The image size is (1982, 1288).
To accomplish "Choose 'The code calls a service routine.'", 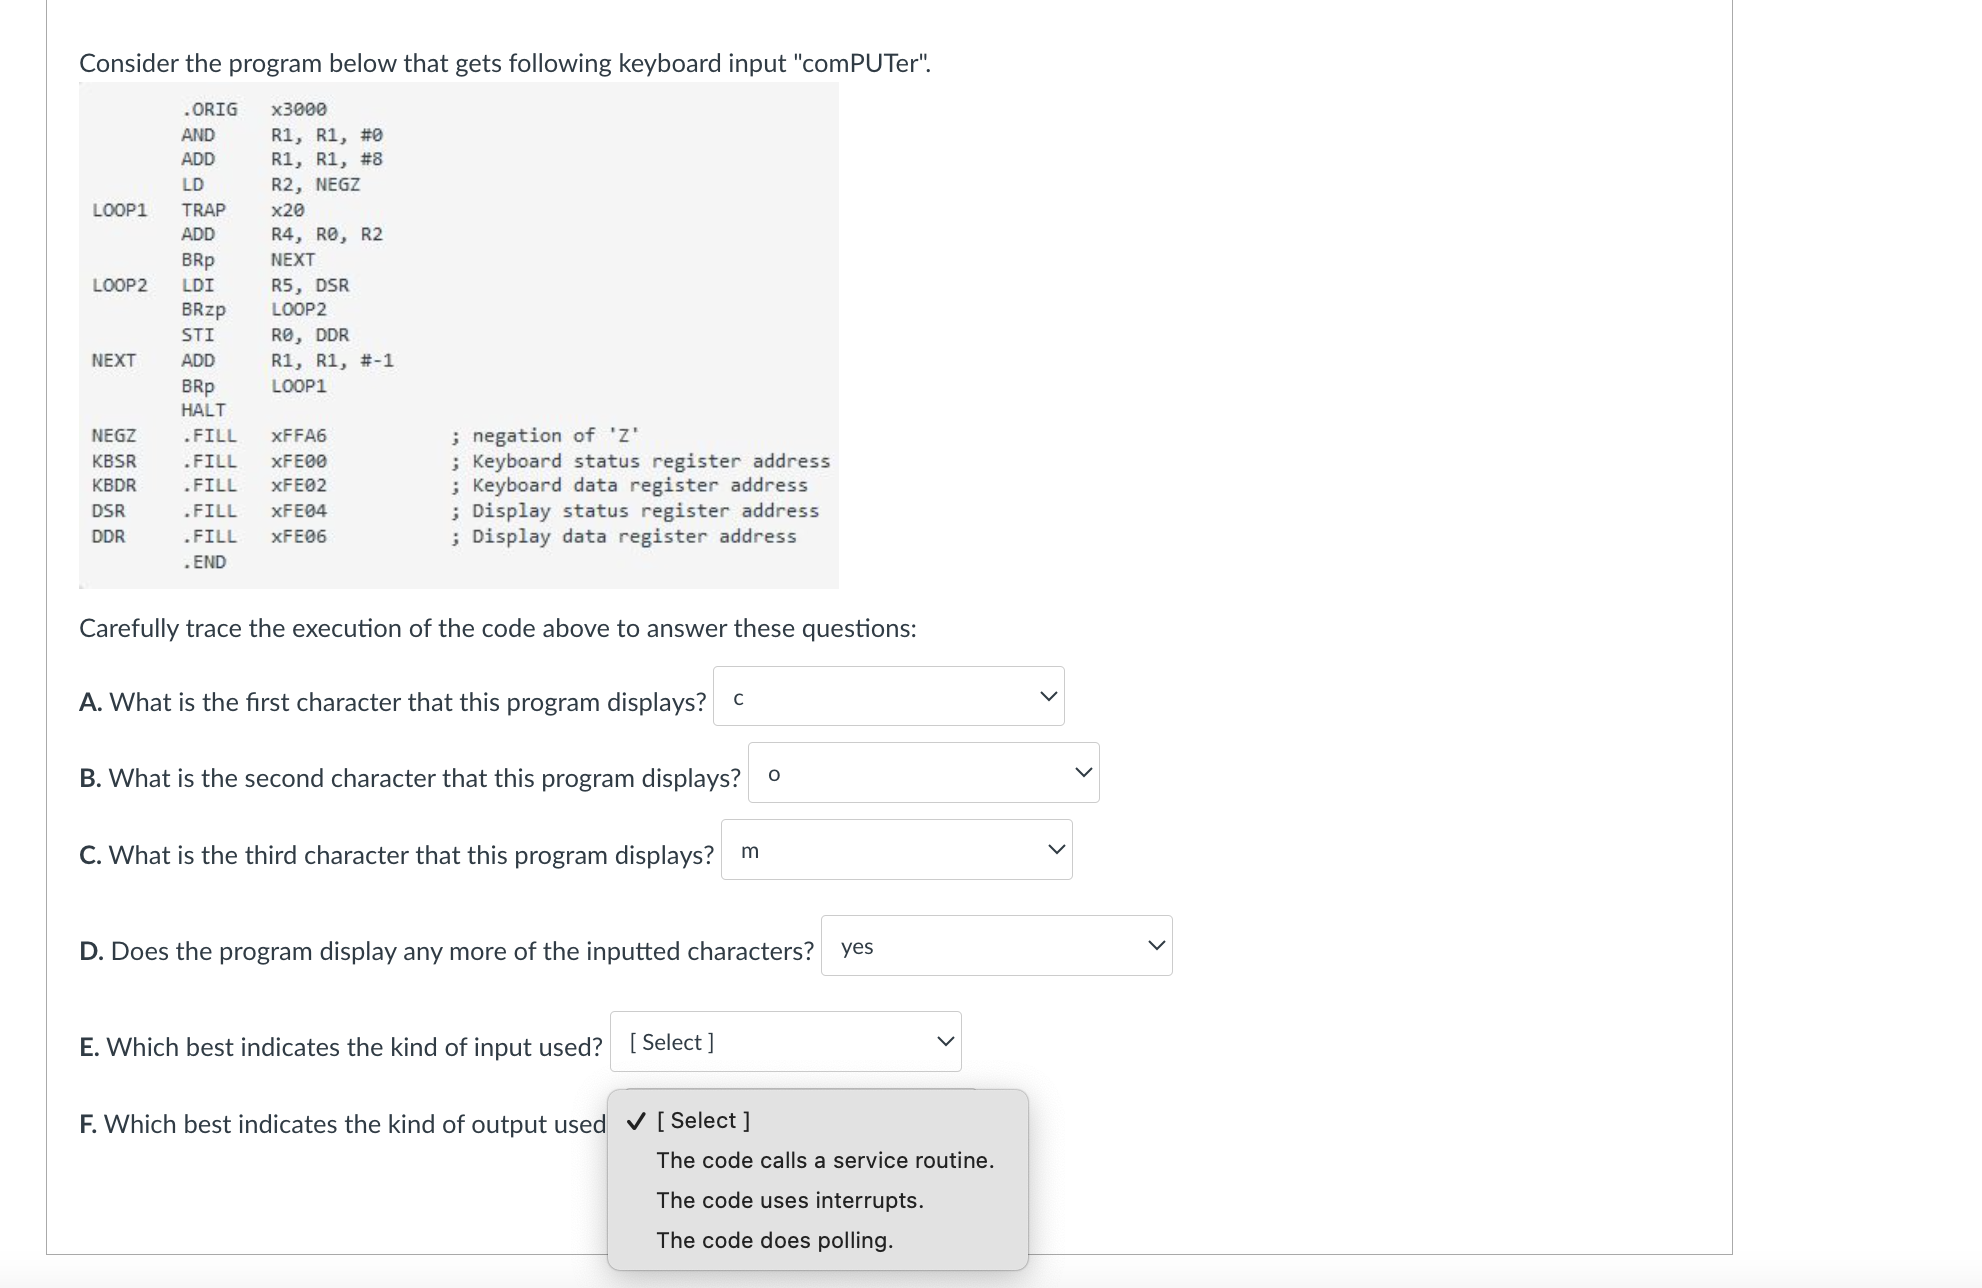I will pyautogui.click(x=824, y=1160).
